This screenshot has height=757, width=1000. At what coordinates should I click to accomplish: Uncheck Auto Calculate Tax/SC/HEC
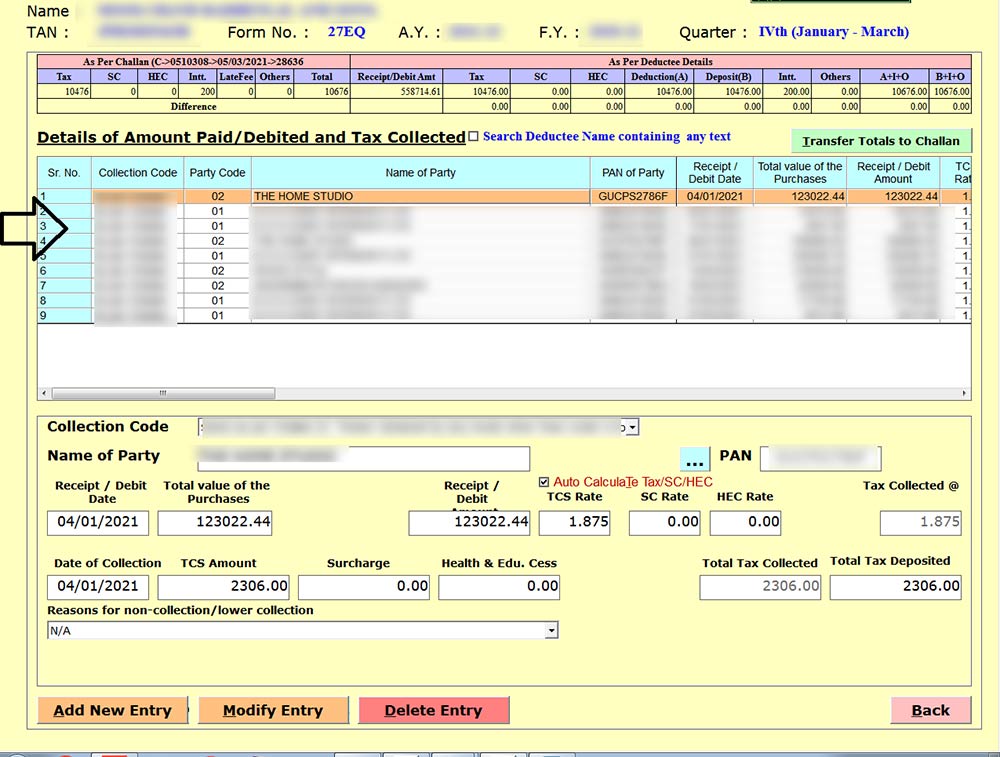coord(544,482)
